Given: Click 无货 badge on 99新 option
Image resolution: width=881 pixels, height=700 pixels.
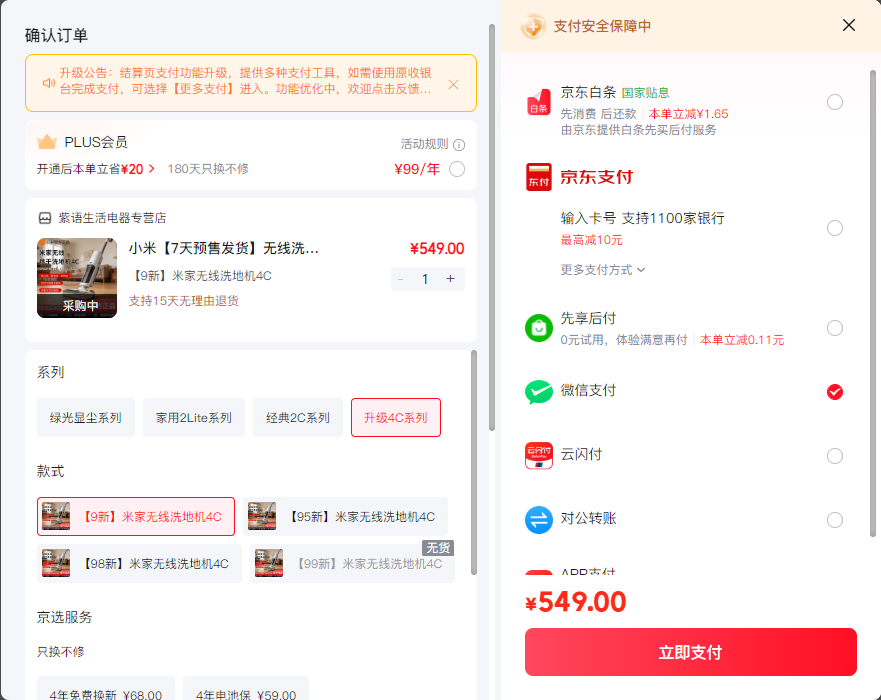Looking at the screenshot, I should [x=438, y=548].
